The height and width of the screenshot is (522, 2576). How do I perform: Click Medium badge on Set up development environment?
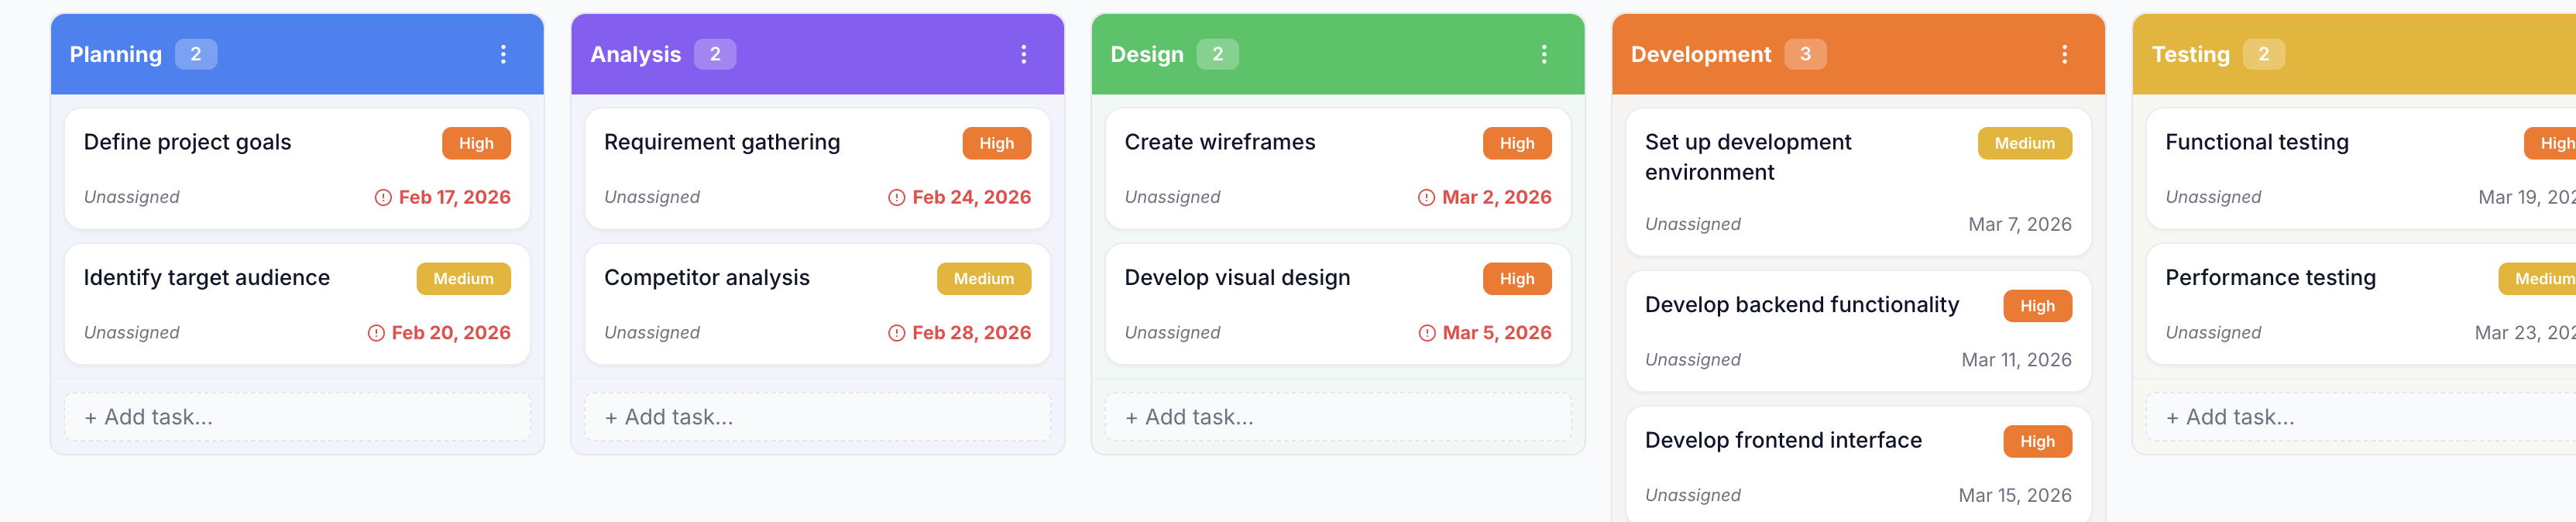pos(2024,143)
